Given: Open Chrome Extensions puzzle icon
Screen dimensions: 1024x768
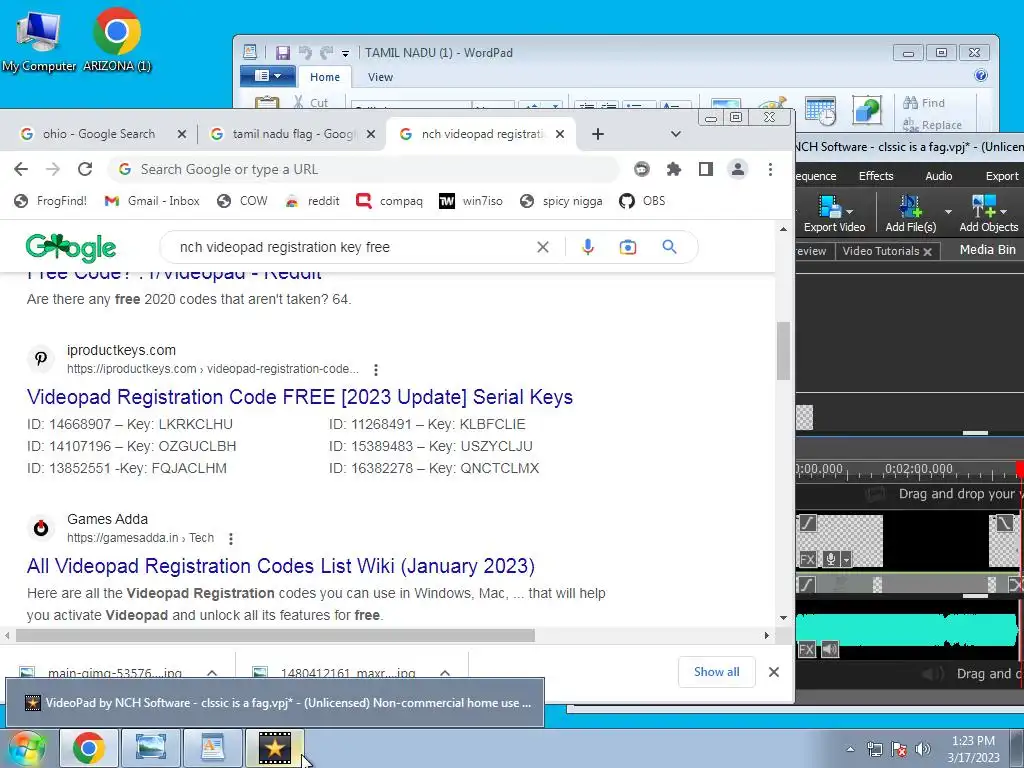Looking at the screenshot, I should pyautogui.click(x=673, y=169).
